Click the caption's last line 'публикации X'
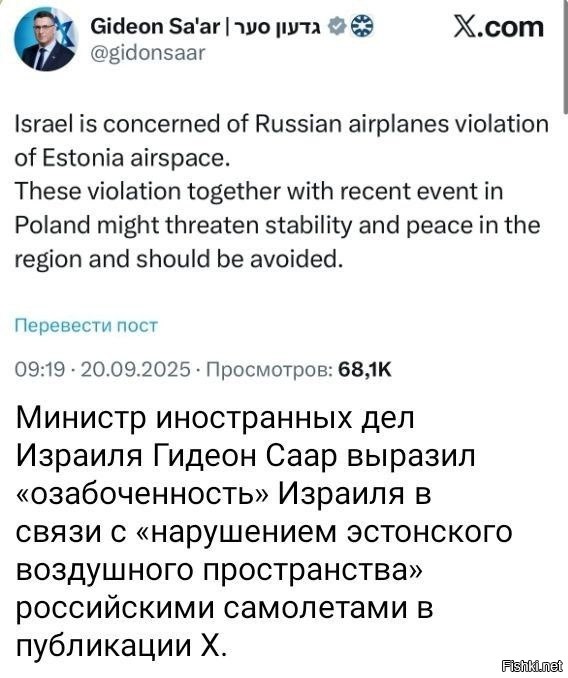Screen dimensions: 568x678 tap(121, 646)
